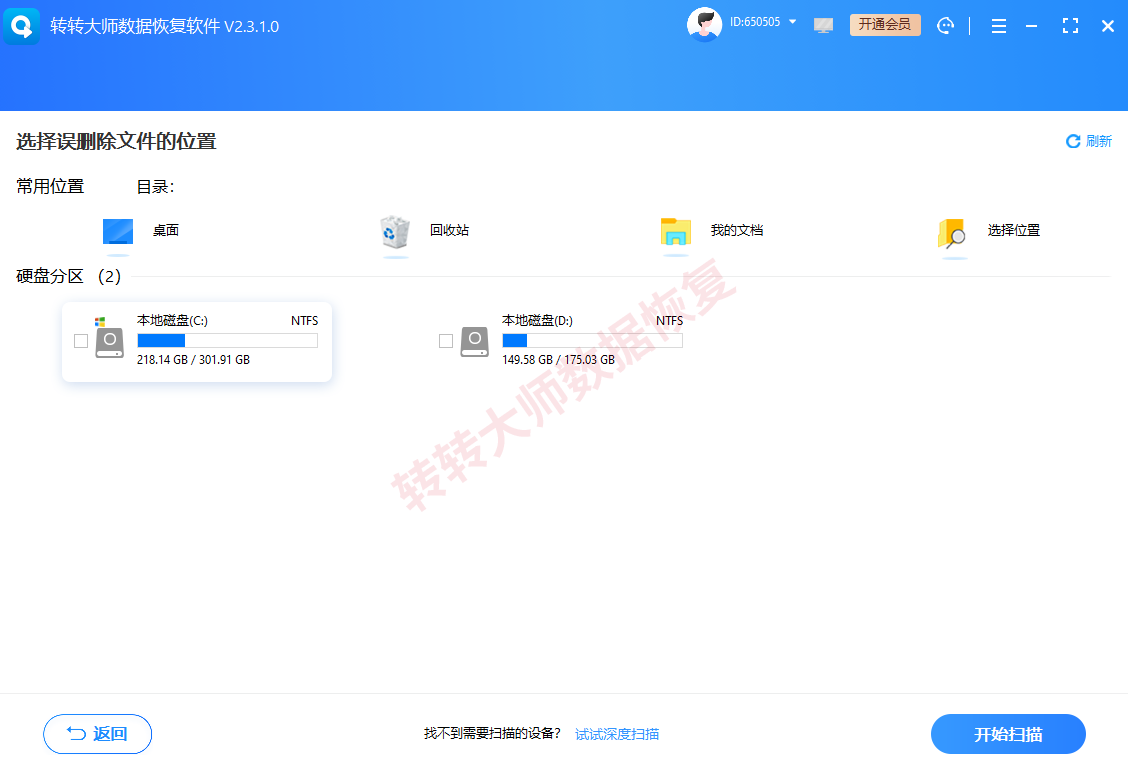Expand the ID:650505 account dropdown arrow
Screen dimensions: 1128x769
point(792,22)
